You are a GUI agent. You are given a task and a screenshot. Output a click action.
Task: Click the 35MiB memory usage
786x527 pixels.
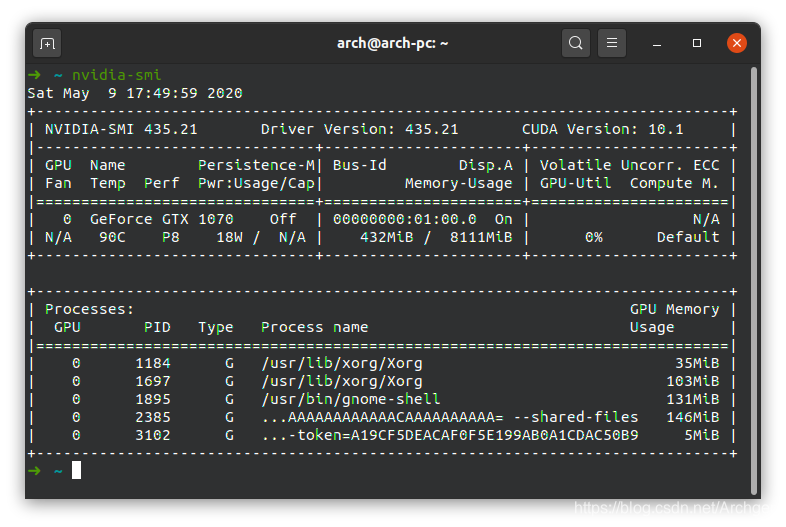[697, 364]
